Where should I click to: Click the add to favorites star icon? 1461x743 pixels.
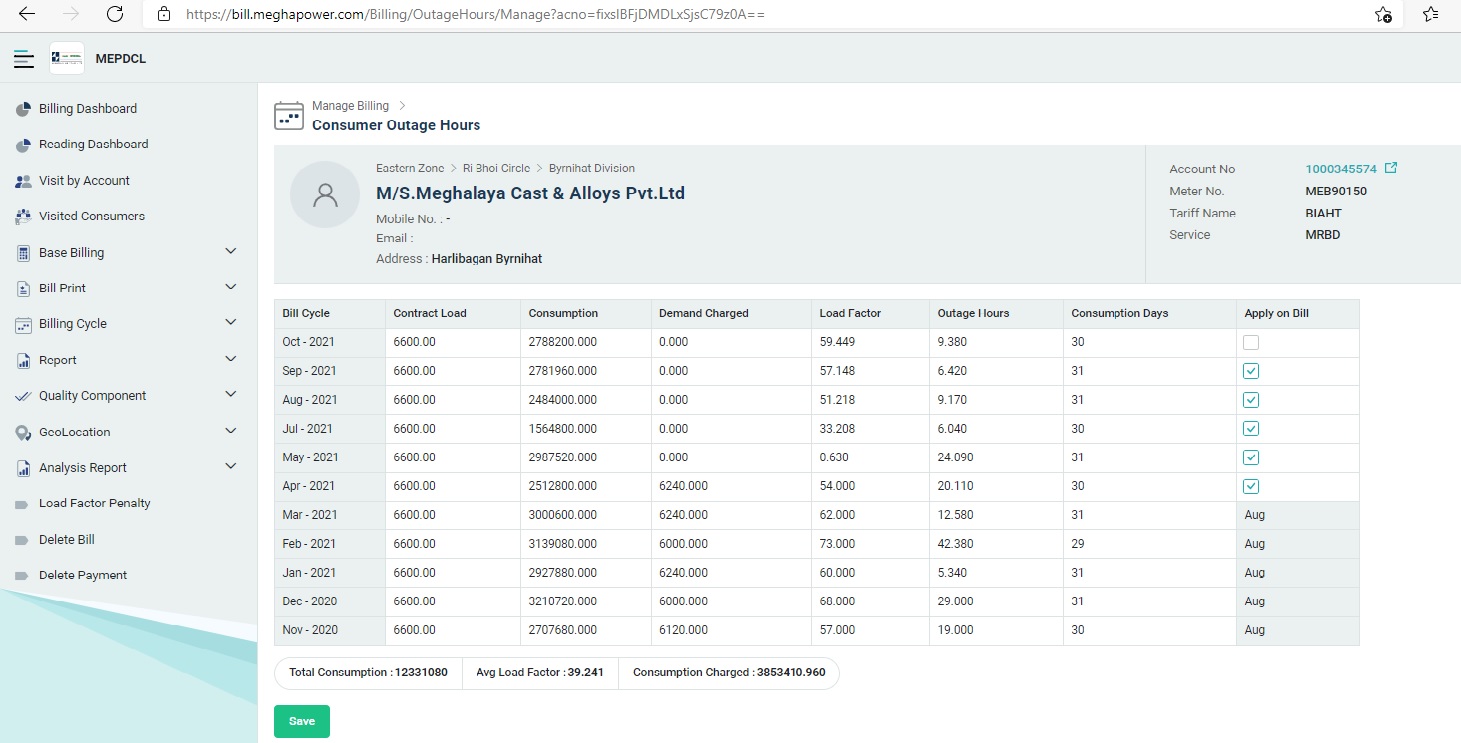pos(1383,14)
